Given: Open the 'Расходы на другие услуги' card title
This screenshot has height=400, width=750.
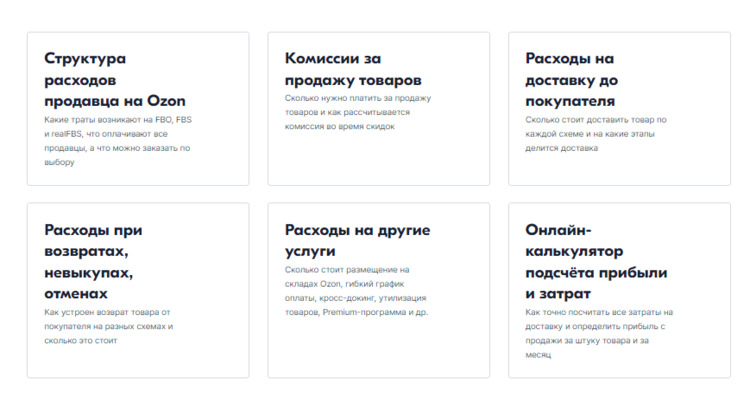Looking at the screenshot, I should coord(357,241).
